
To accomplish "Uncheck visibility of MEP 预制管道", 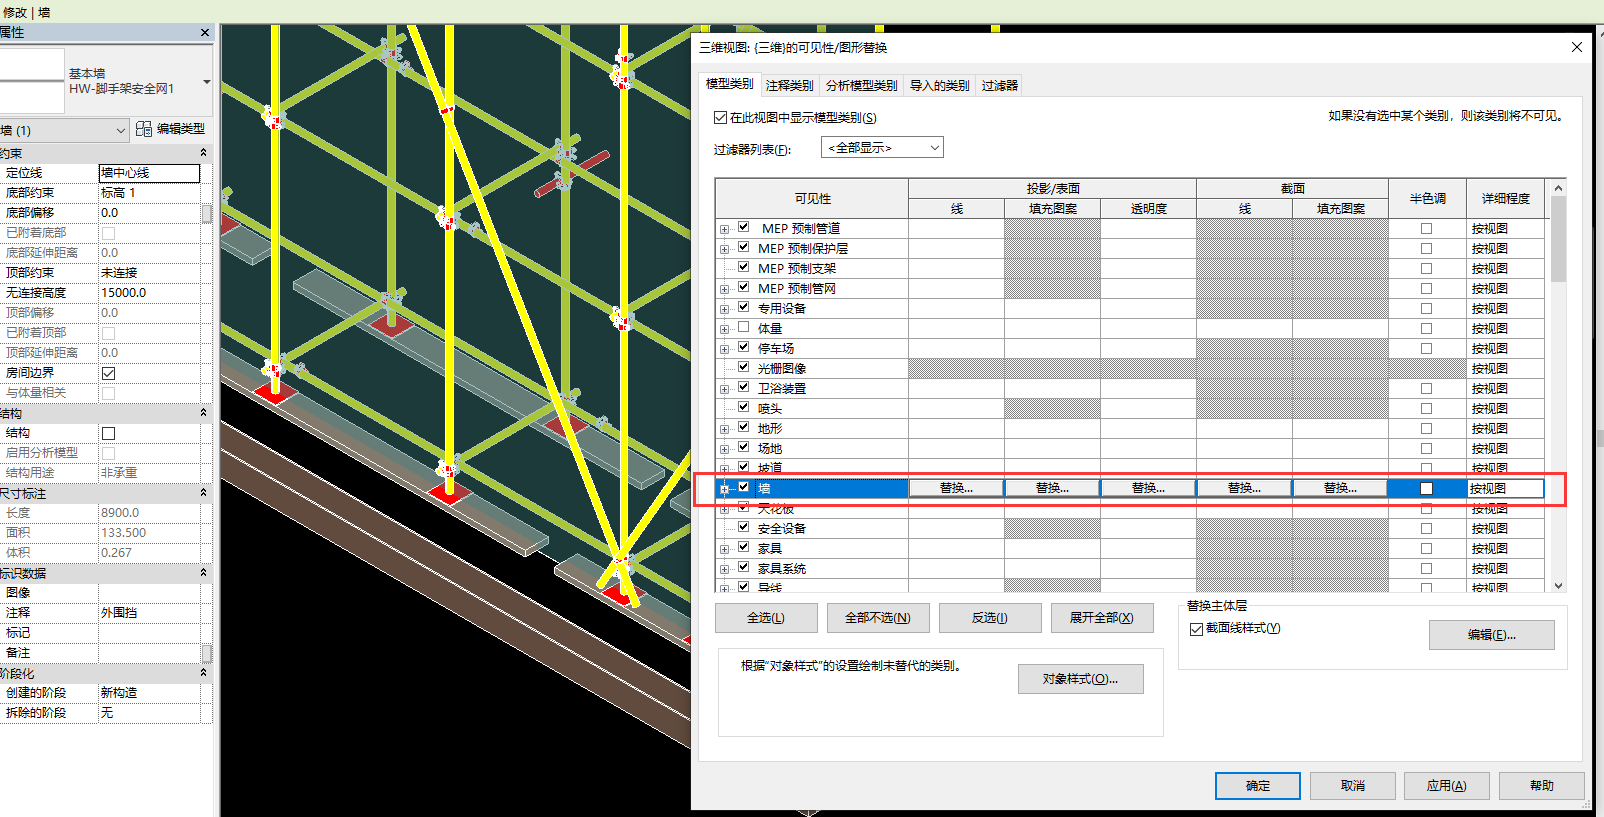I will 743,227.
